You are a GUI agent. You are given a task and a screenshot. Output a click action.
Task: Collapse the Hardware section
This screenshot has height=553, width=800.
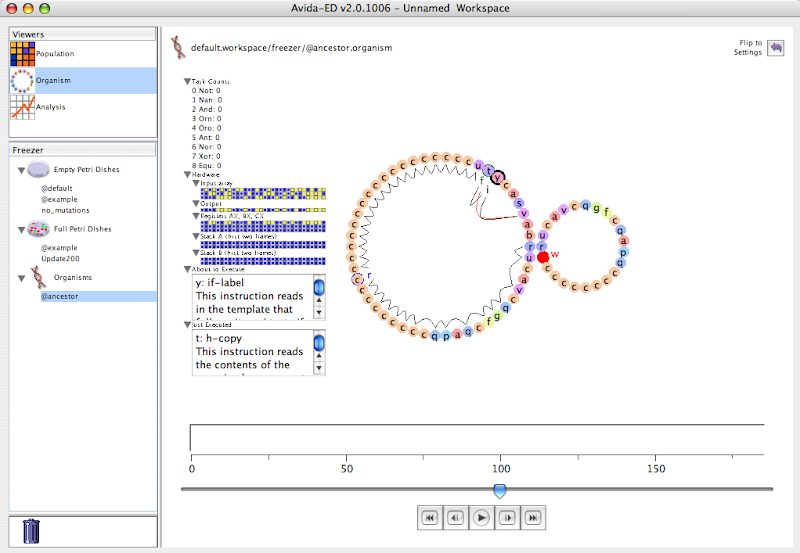click(x=187, y=174)
